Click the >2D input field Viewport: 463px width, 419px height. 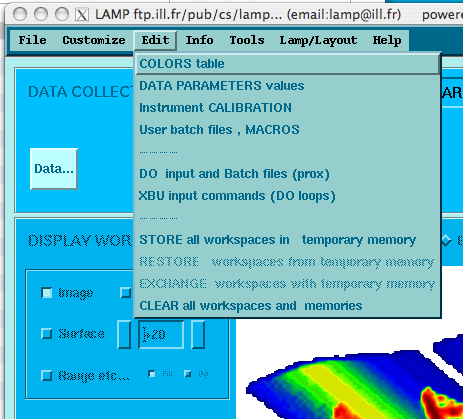[161, 334]
